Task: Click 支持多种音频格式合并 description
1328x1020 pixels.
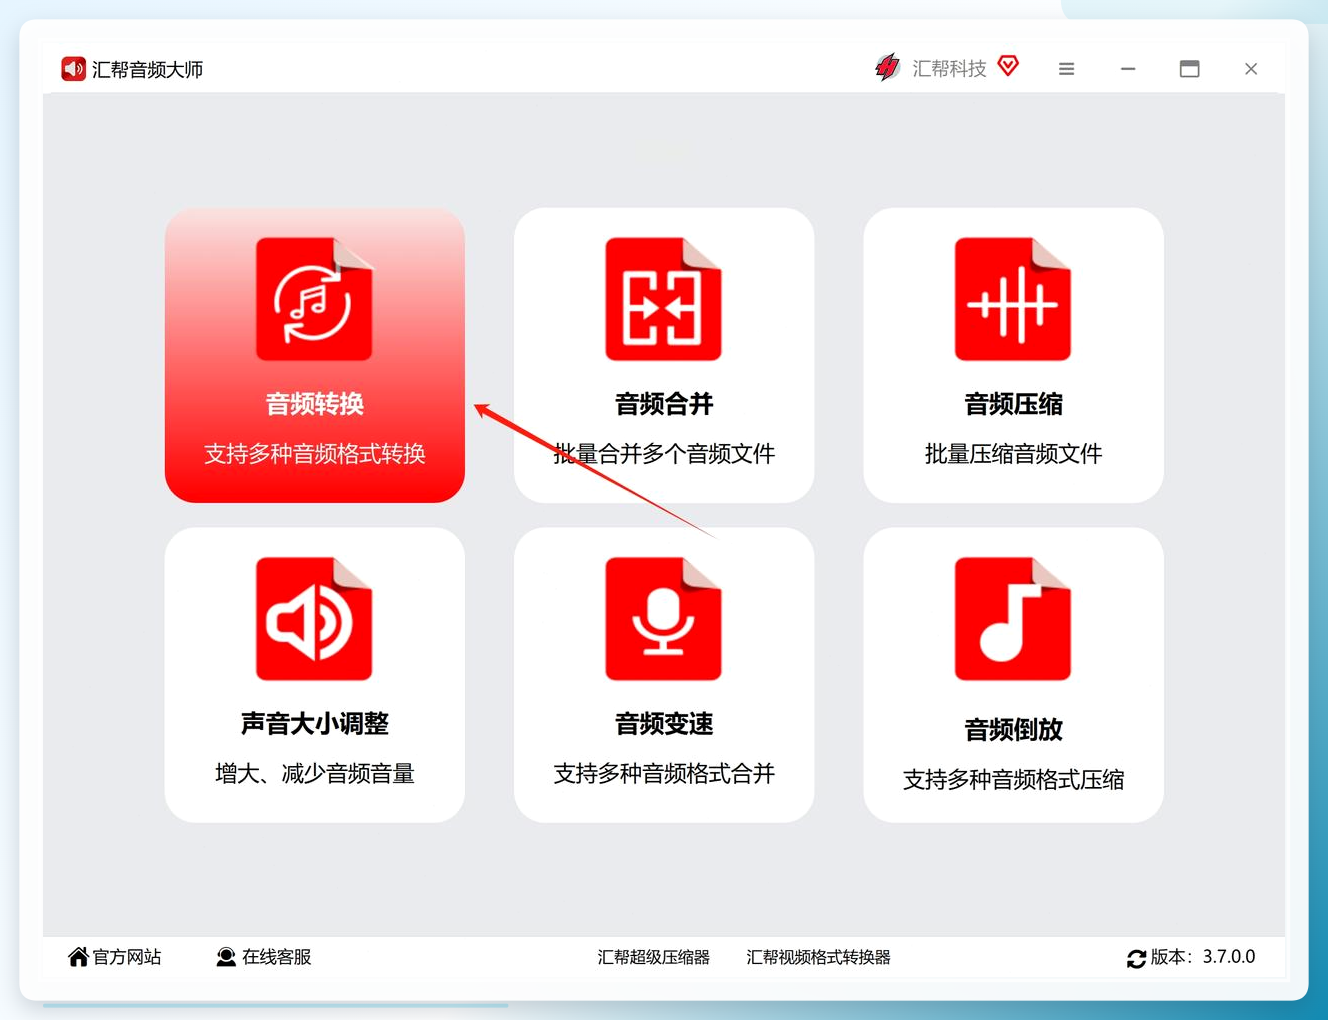Action: [664, 774]
